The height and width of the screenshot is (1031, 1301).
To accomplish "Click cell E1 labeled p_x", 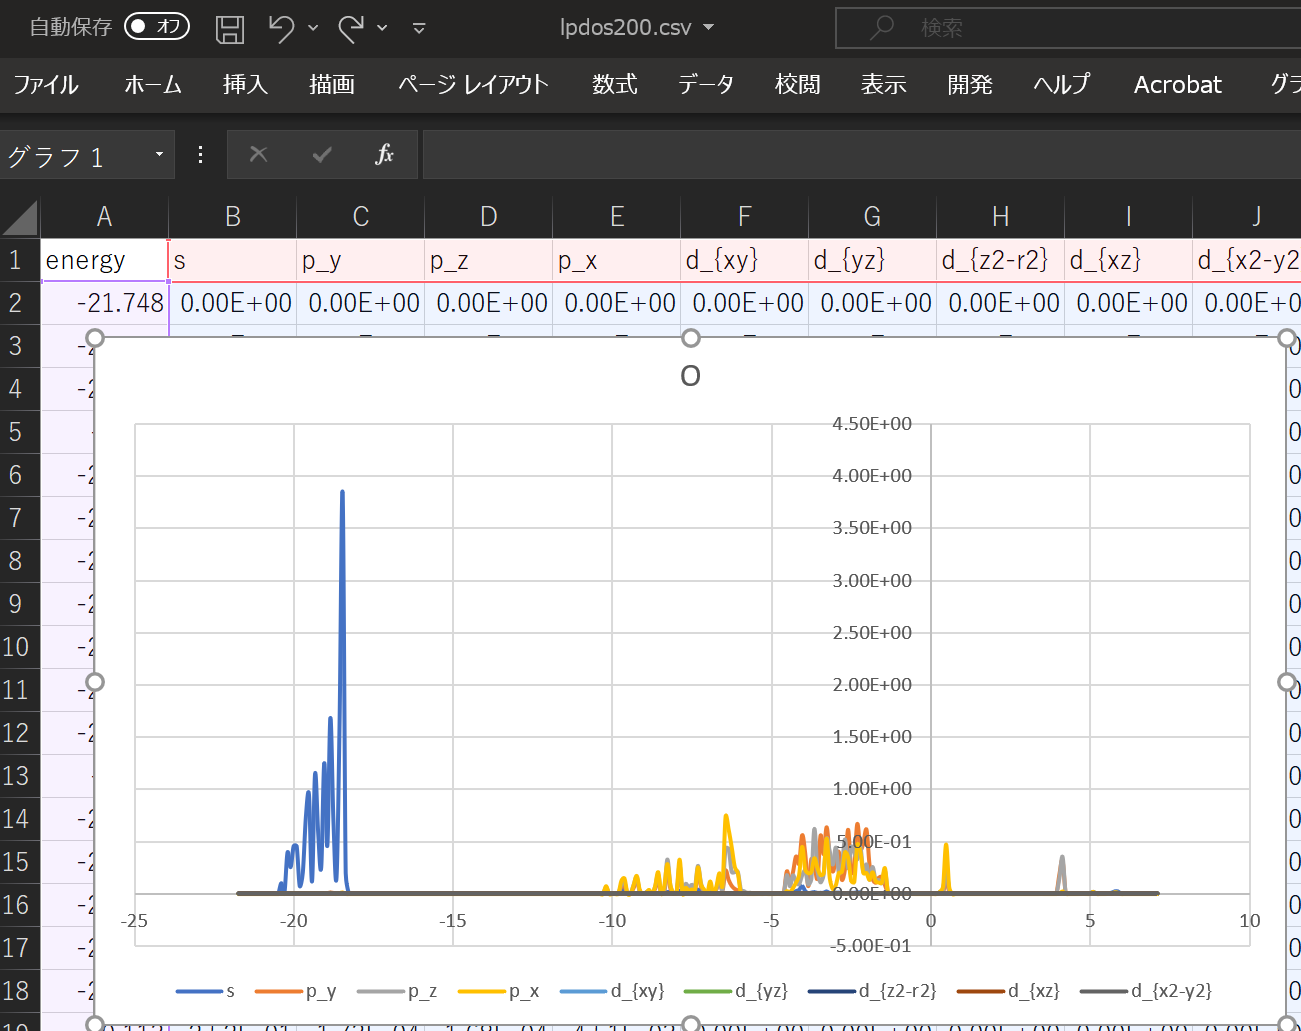I will (x=617, y=260).
